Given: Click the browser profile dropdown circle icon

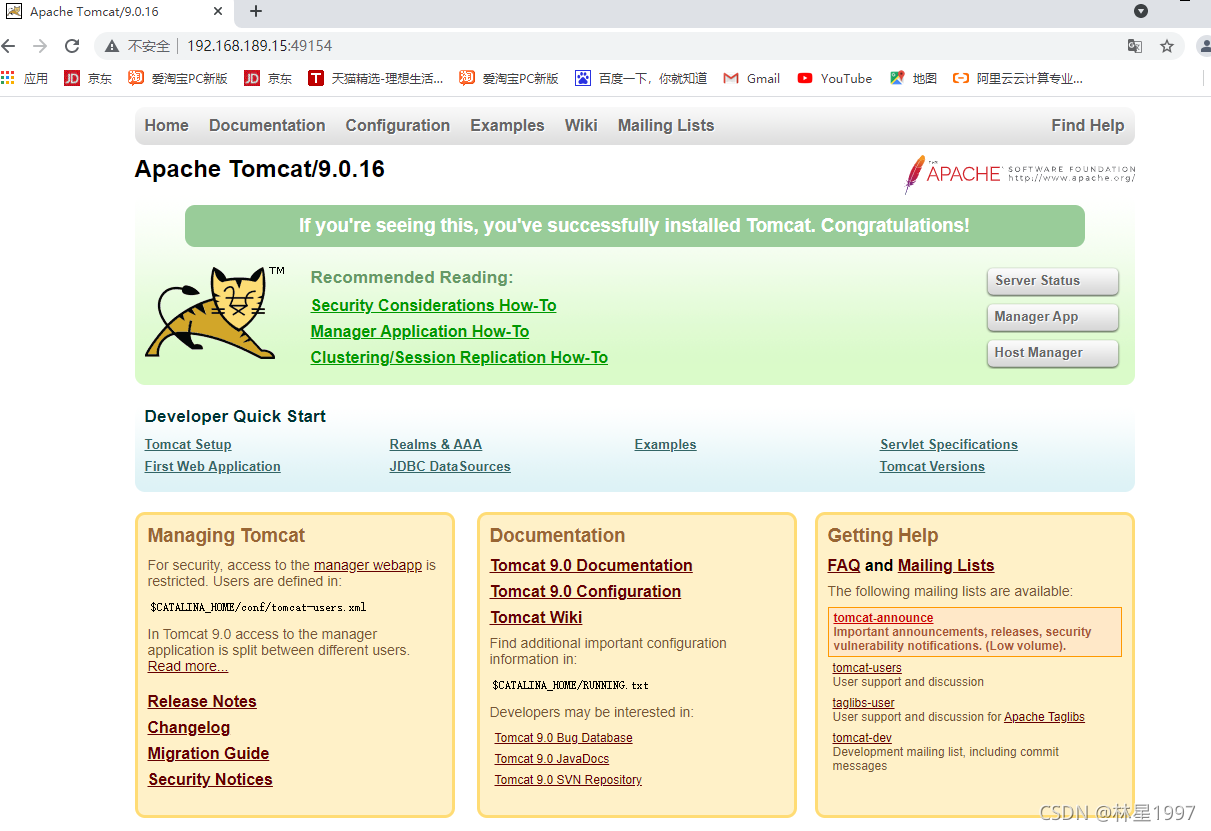Looking at the screenshot, I should coord(1141,11).
